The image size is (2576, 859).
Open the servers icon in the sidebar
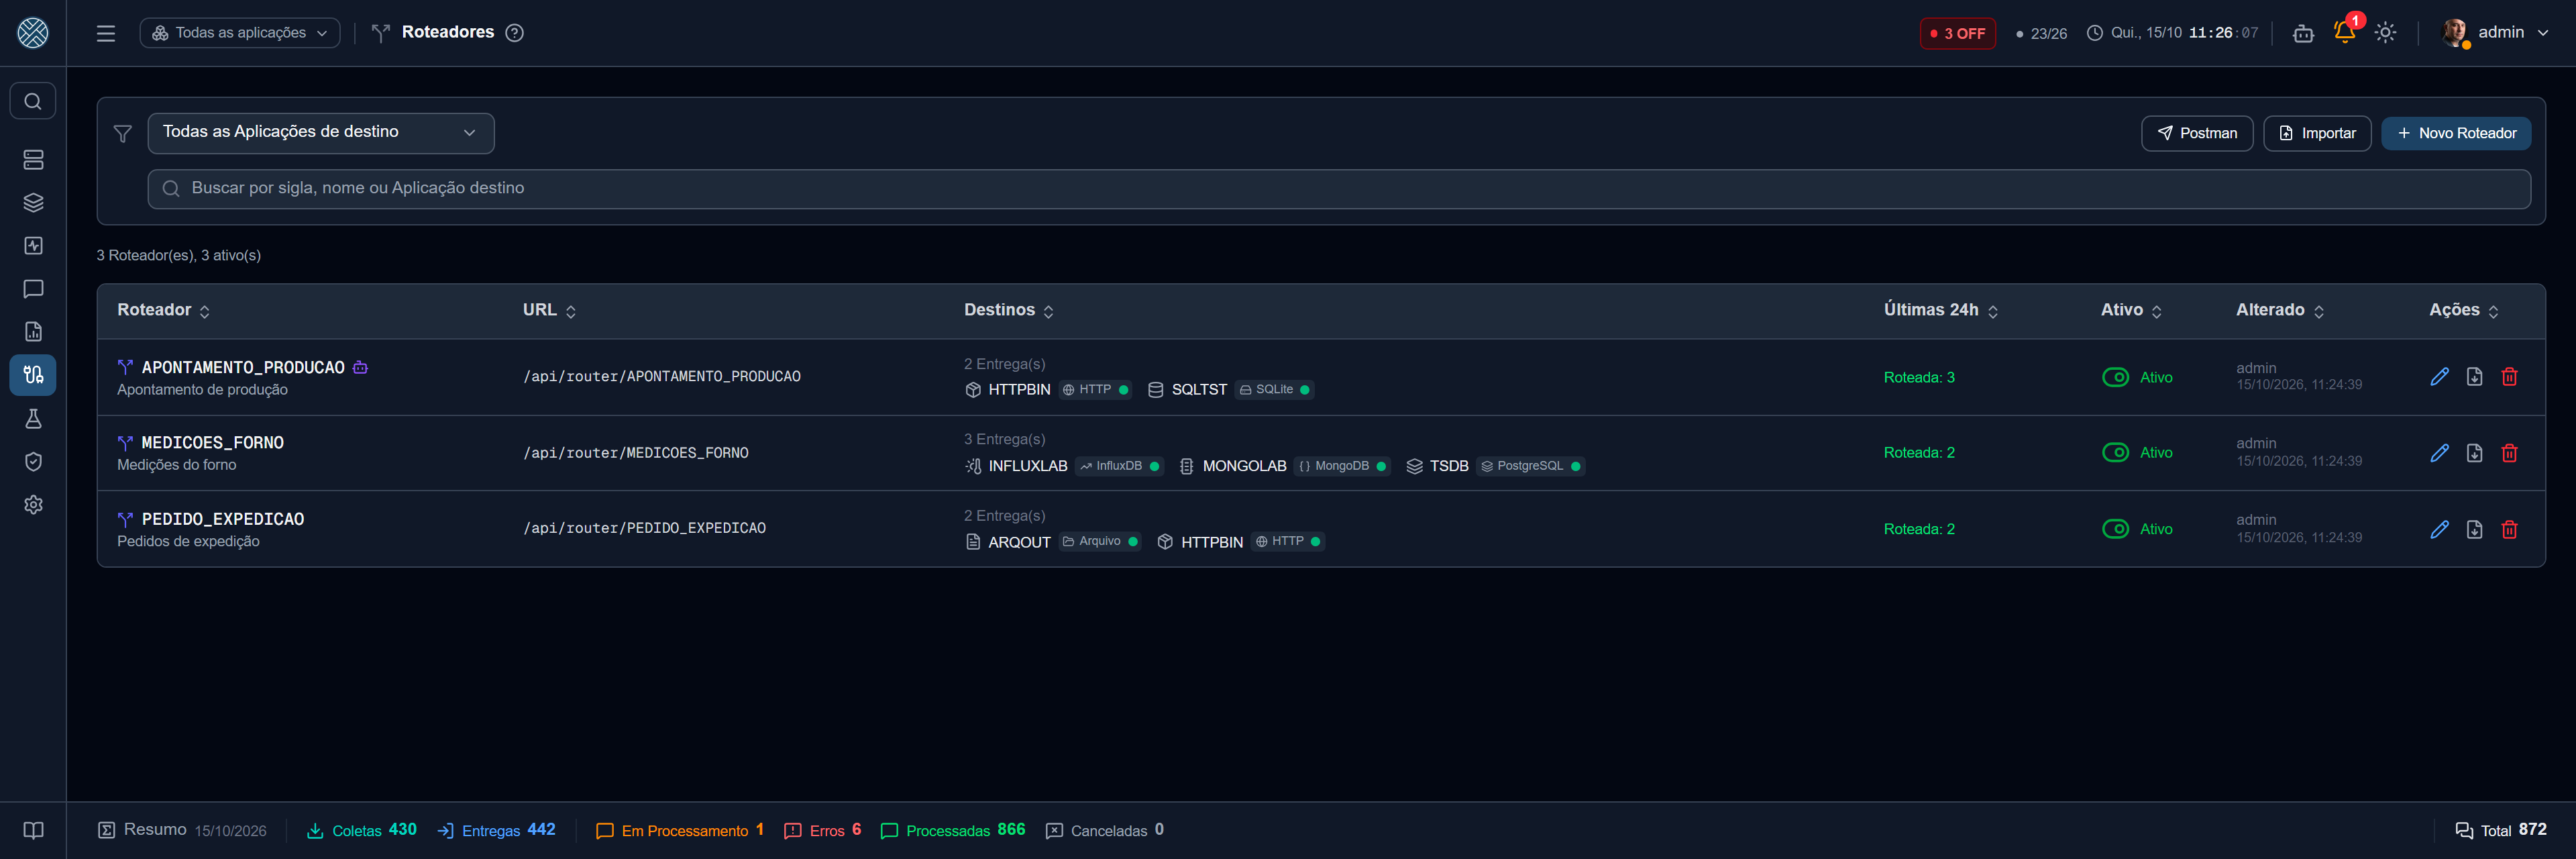click(33, 160)
